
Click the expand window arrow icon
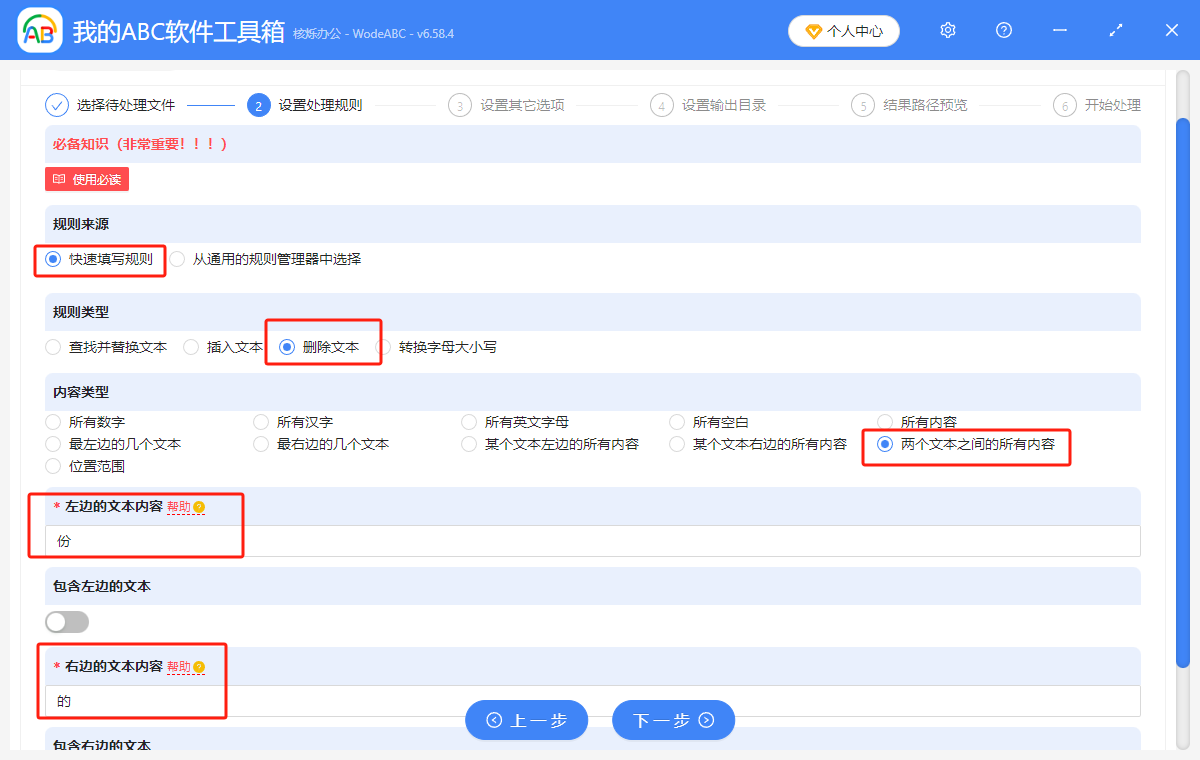1115,30
